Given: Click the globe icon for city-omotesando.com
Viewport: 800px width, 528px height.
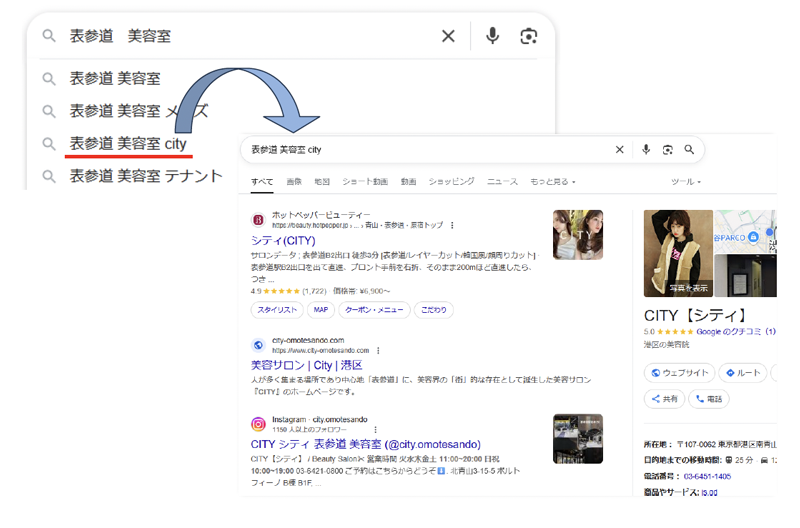Looking at the screenshot, I should (x=258, y=345).
